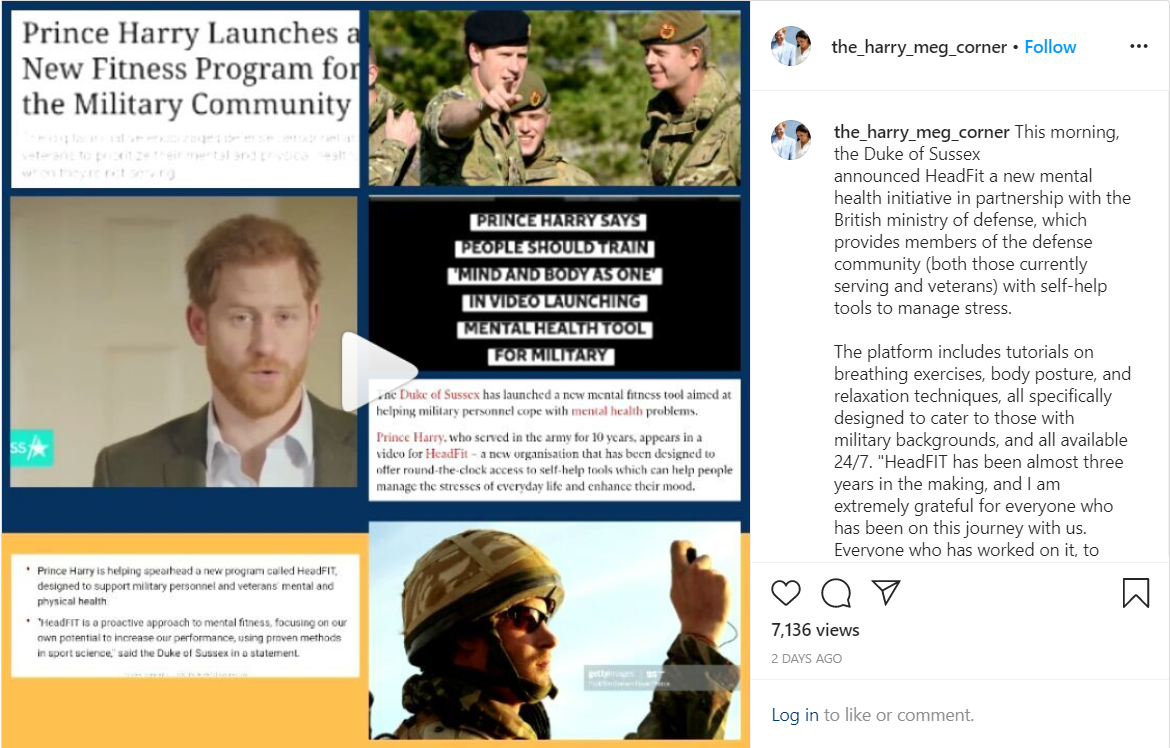
Task: Open profile avatar in post header
Action: (791, 46)
